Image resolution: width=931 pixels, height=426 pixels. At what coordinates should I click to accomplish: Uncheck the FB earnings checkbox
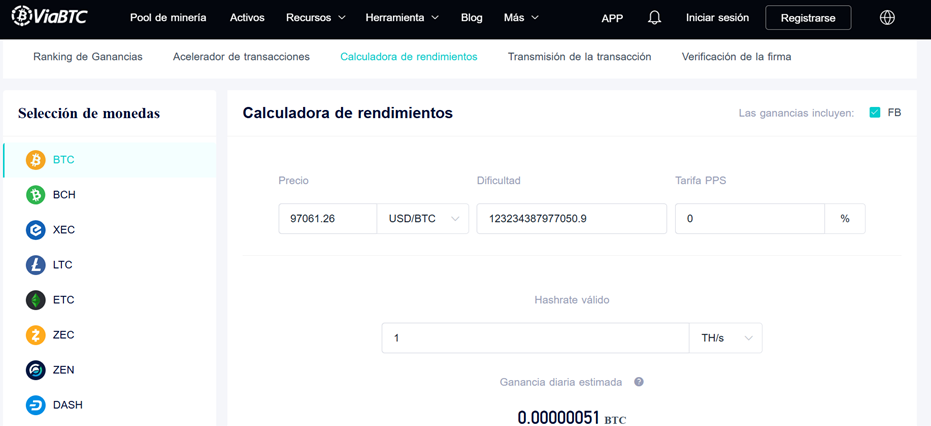[875, 112]
